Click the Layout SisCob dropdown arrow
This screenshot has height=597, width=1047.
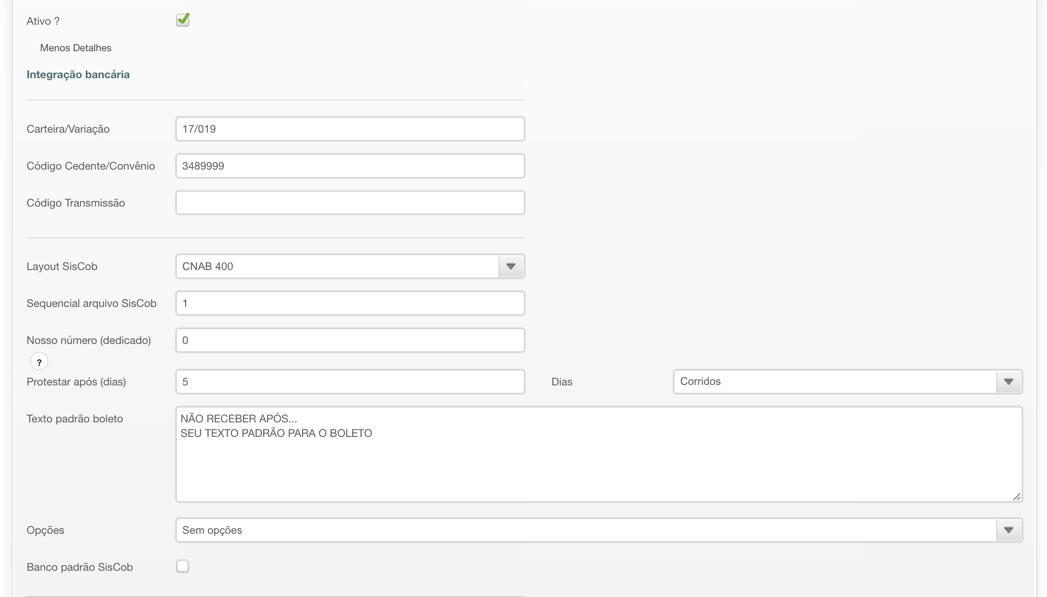(x=511, y=267)
